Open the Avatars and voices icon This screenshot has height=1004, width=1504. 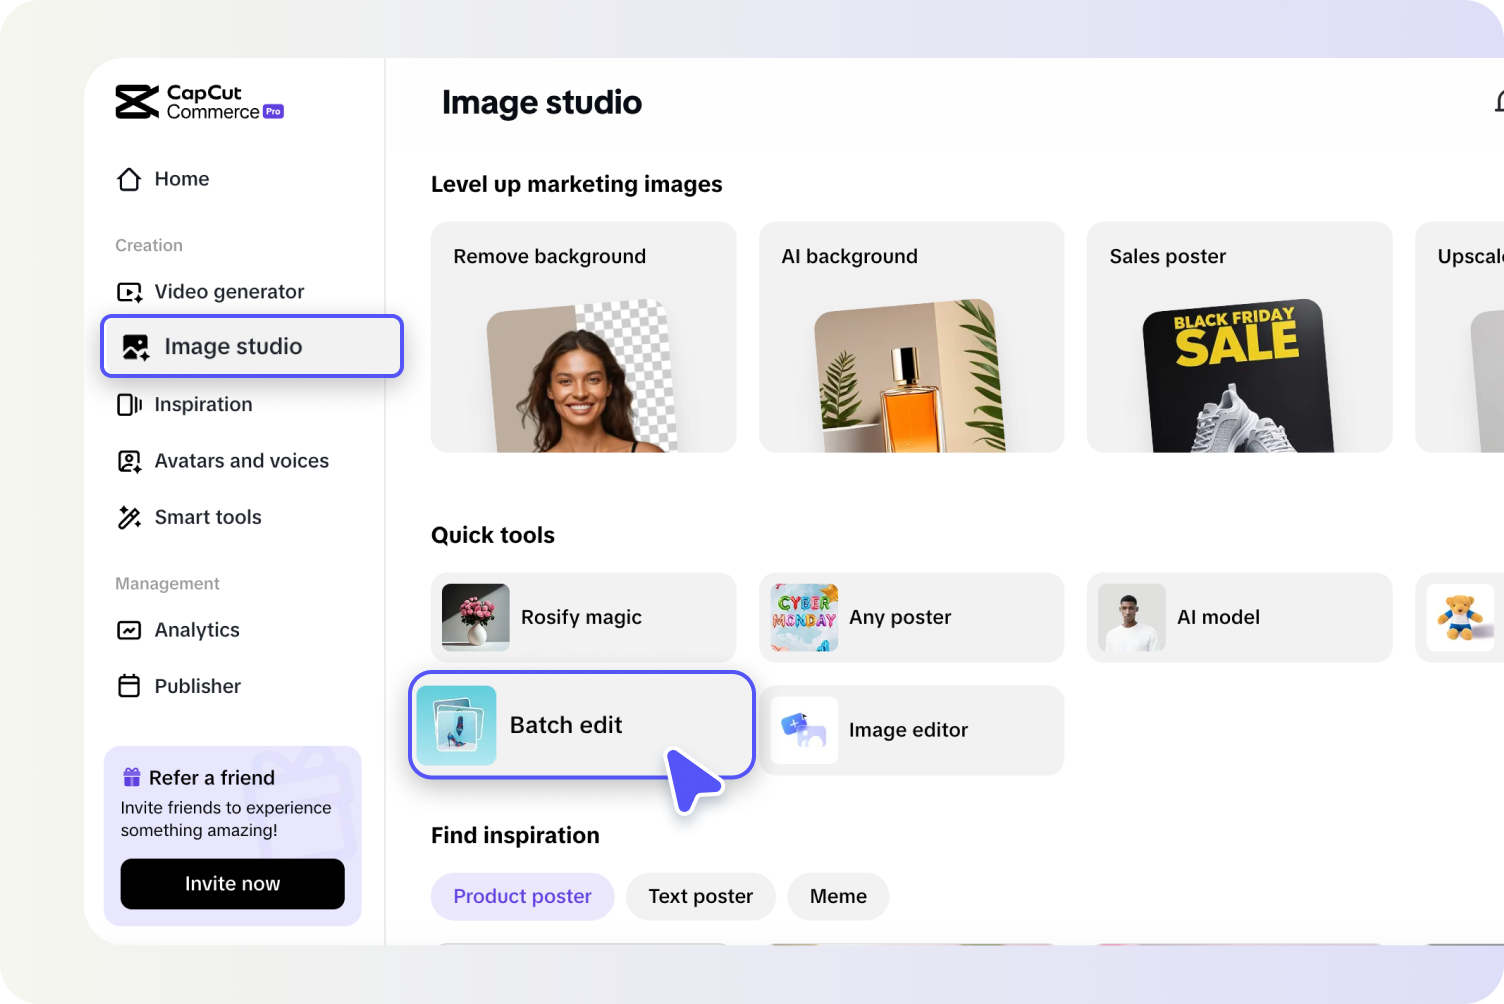tap(128, 461)
